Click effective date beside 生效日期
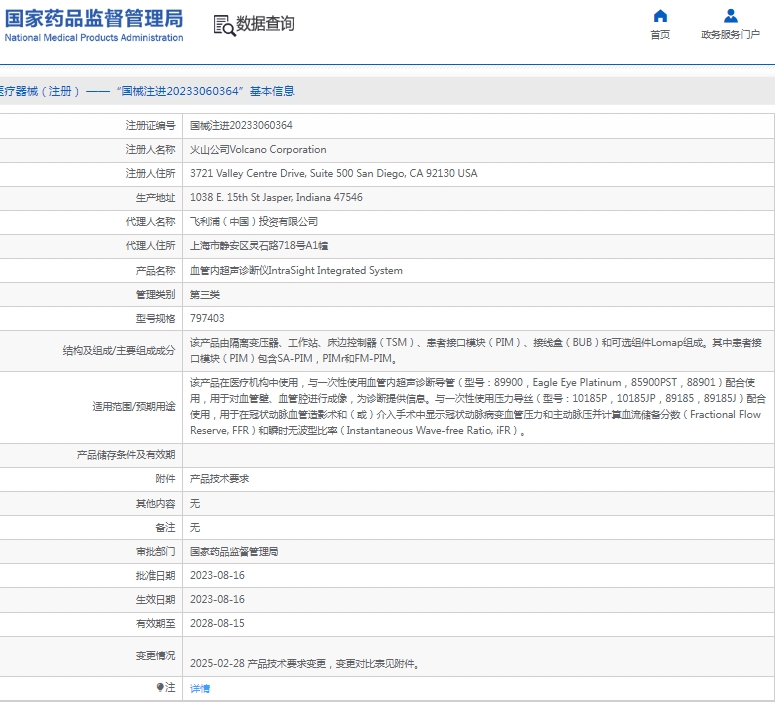Screen dimensions: 775x707 217,599
